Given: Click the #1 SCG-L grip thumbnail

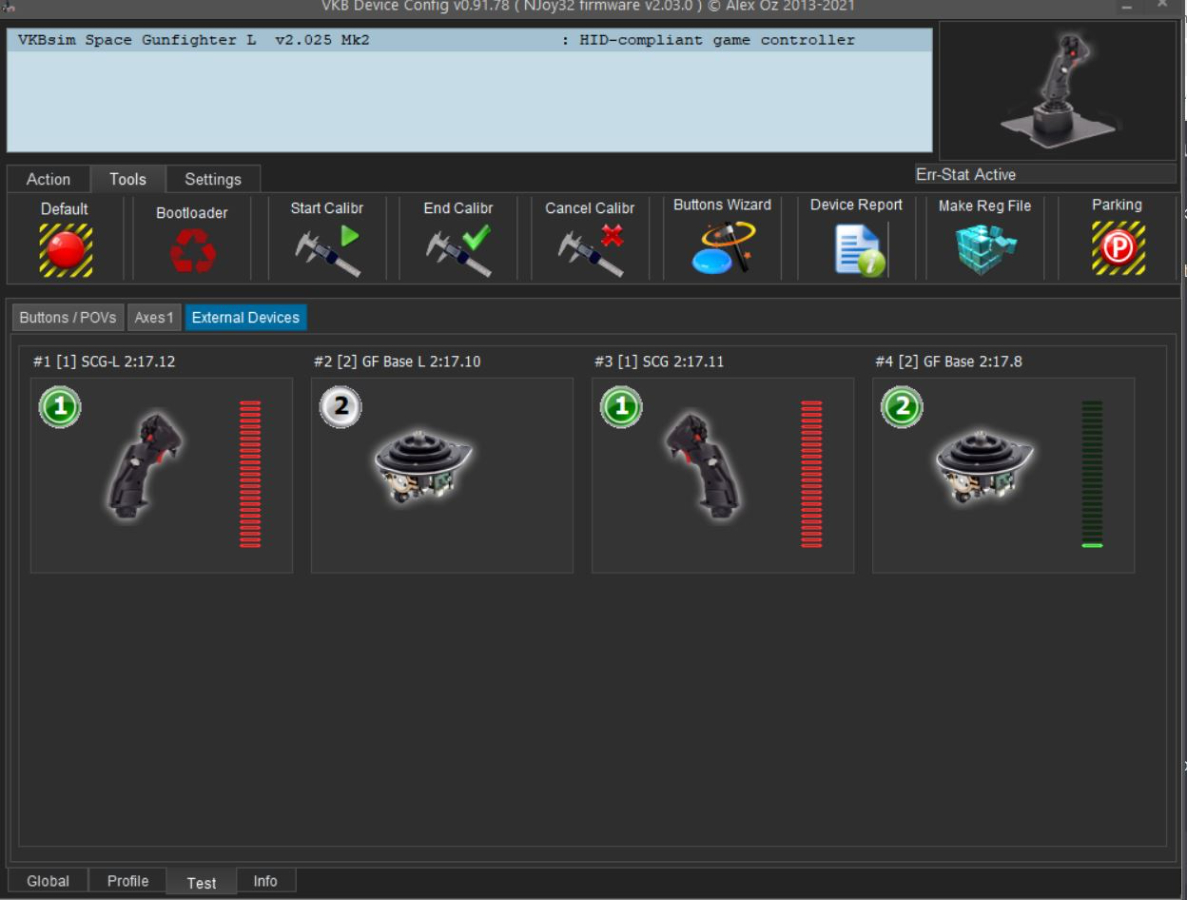Looking at the screenshot, I should coord(145,466).
